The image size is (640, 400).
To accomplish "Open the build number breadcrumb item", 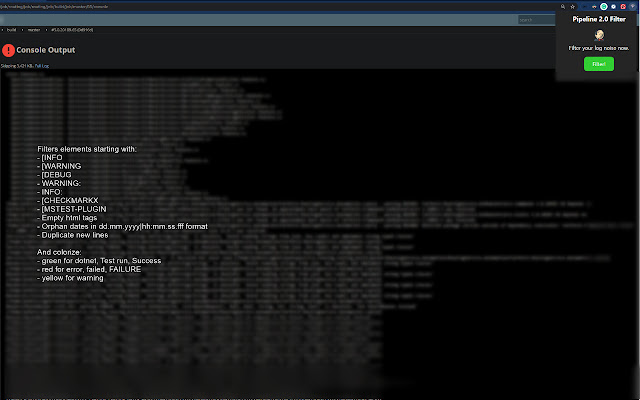I will [x=72, y=30].
